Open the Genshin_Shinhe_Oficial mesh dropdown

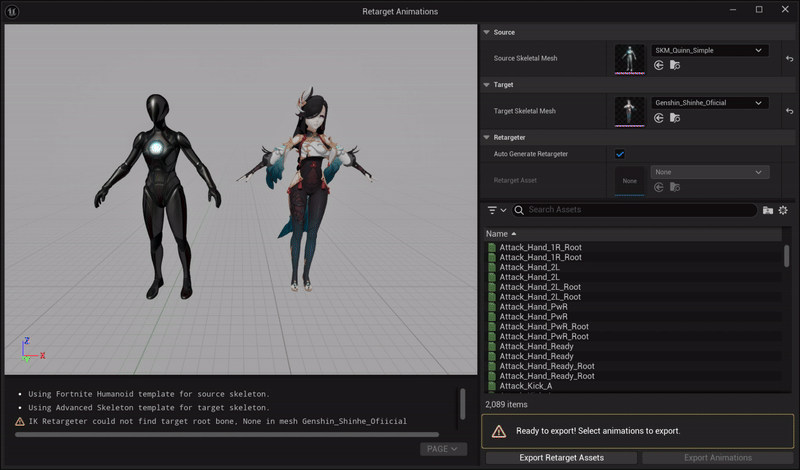(709, 103)
